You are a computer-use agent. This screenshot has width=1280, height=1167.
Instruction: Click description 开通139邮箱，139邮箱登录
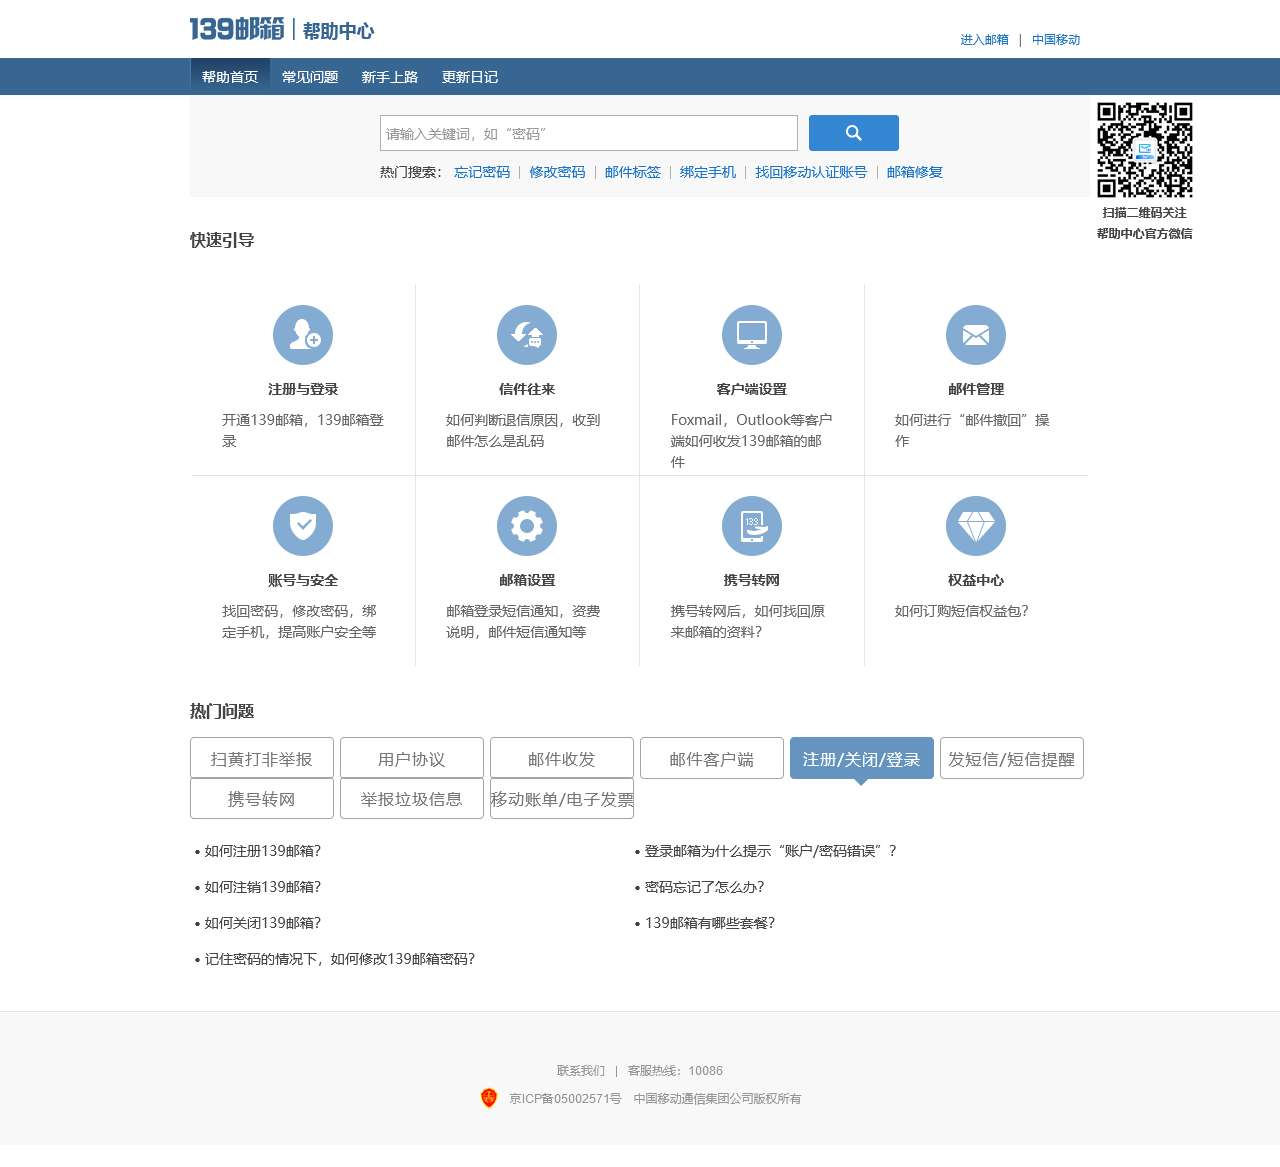point(303,430)
